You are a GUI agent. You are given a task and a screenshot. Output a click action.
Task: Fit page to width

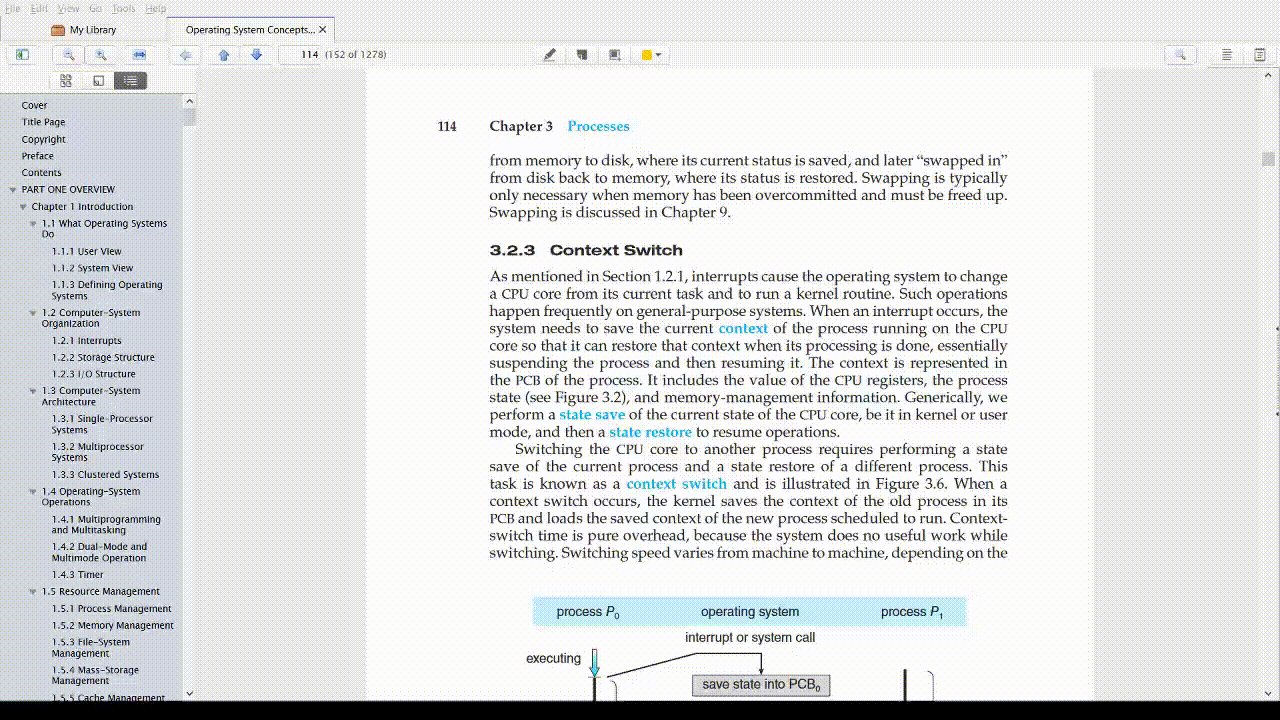(x=139, y=55)
